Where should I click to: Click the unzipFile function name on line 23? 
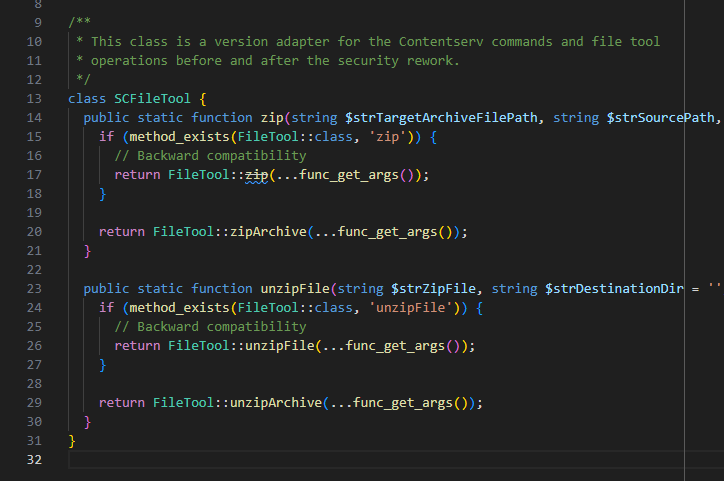tap(294, 288)
